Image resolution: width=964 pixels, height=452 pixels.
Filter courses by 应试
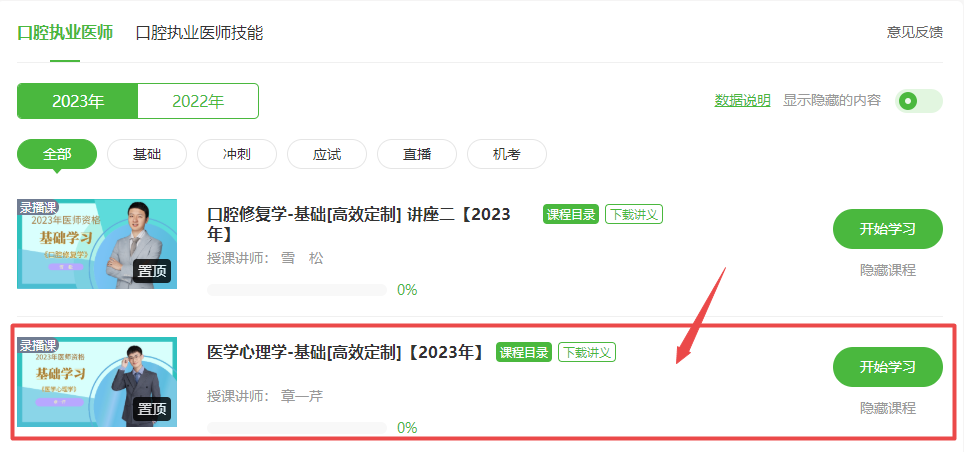pyautogui.click(x=327, y=154)
